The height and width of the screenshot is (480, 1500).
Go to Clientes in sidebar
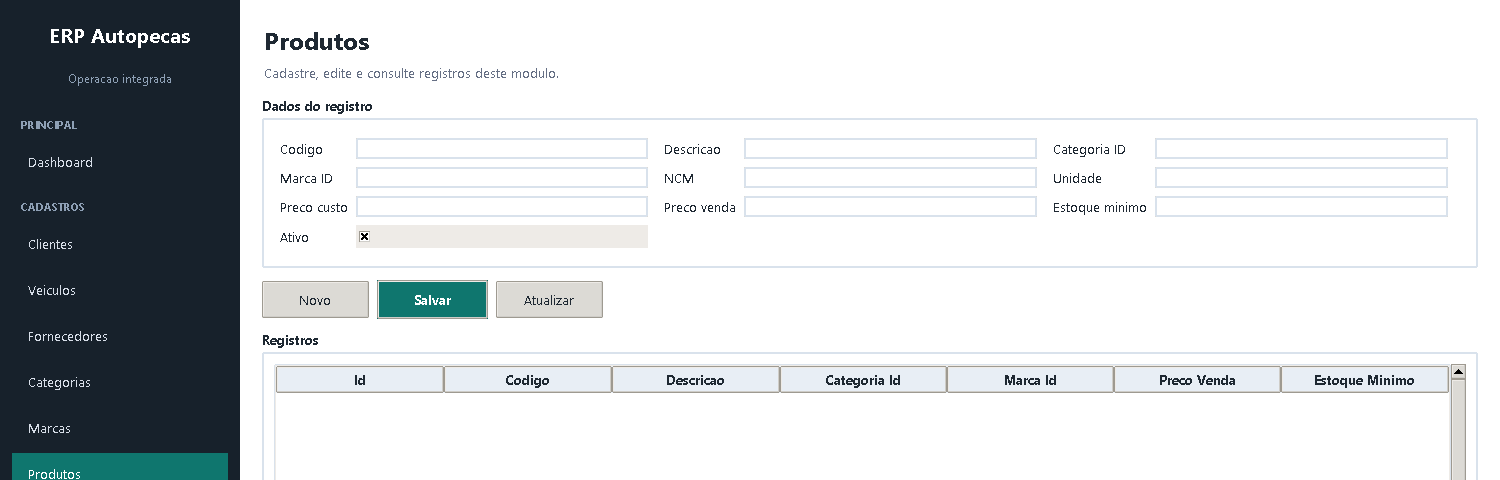[120, 244]
